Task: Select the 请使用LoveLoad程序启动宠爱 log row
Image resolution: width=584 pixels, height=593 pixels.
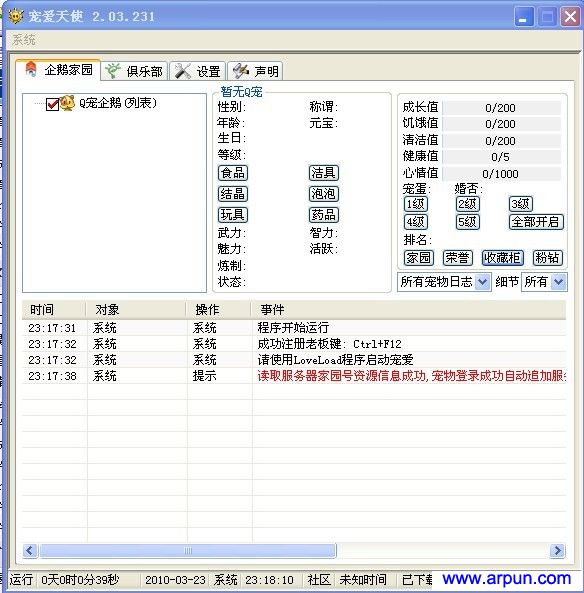Action: 294,360
